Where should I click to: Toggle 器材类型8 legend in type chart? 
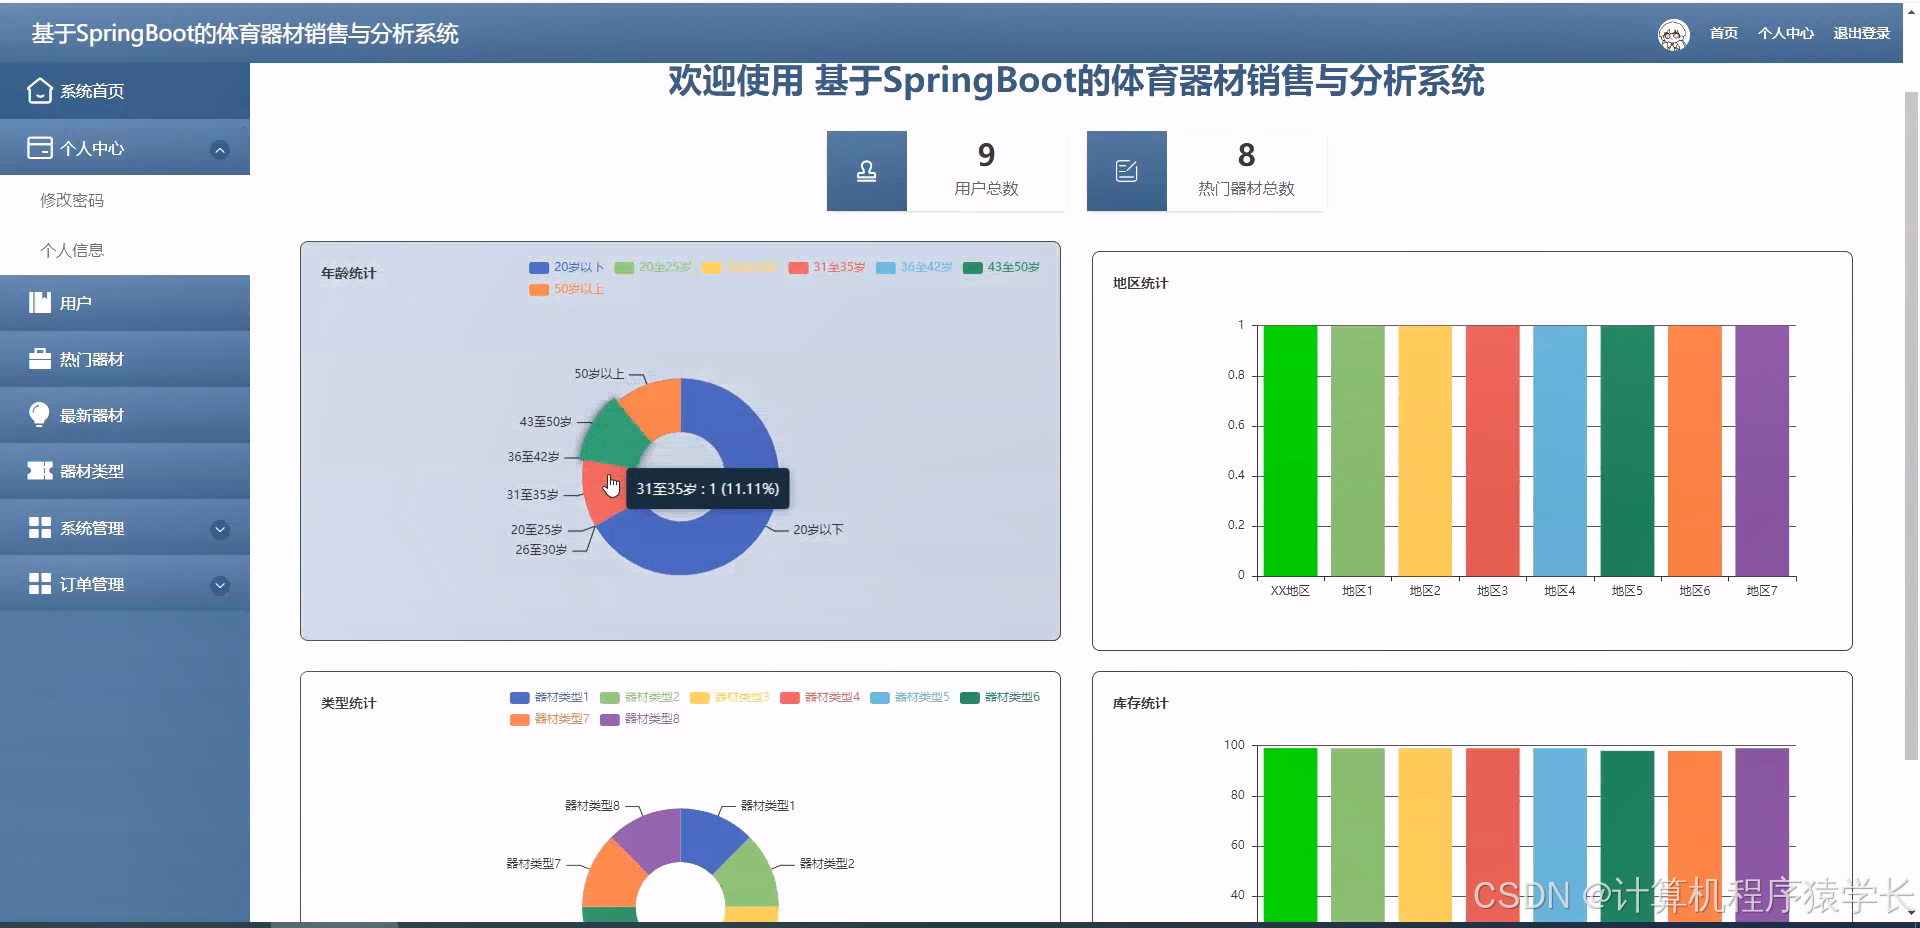(x=639, y=719)
